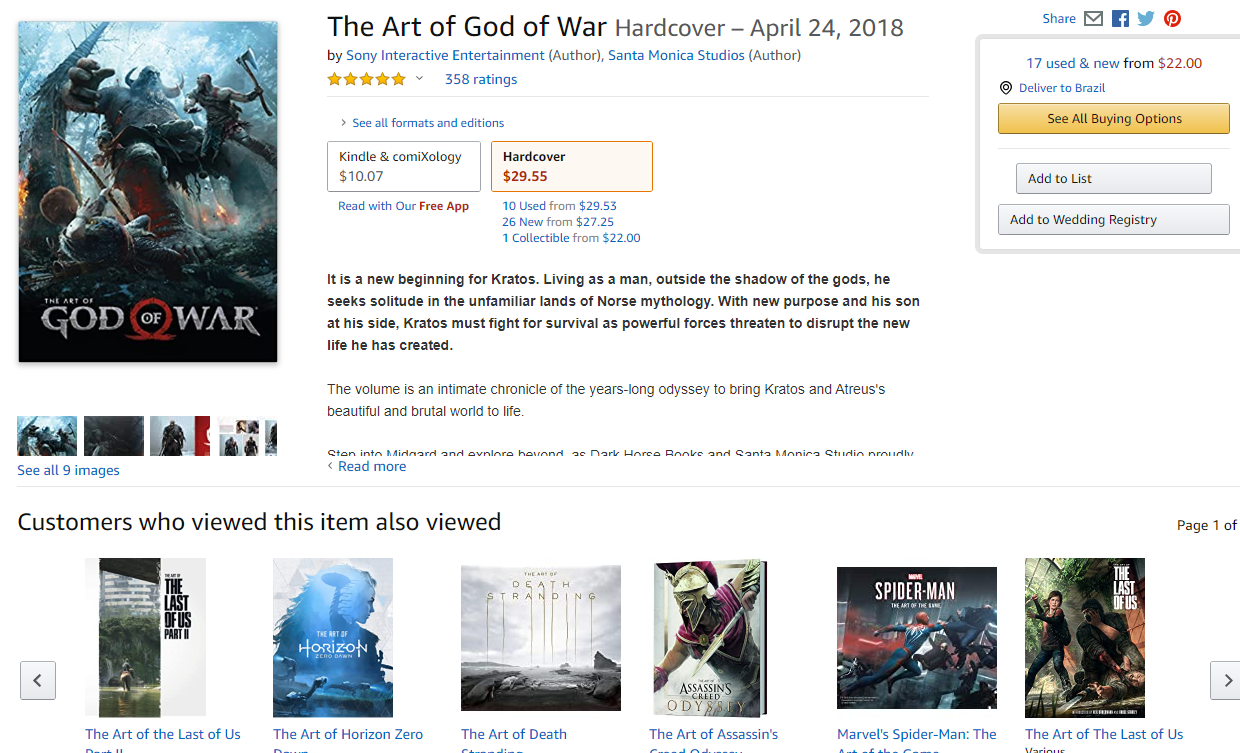Select the Hardcover format option
Viewport: 1240px width, 753px height.
[x=572, y=166]
